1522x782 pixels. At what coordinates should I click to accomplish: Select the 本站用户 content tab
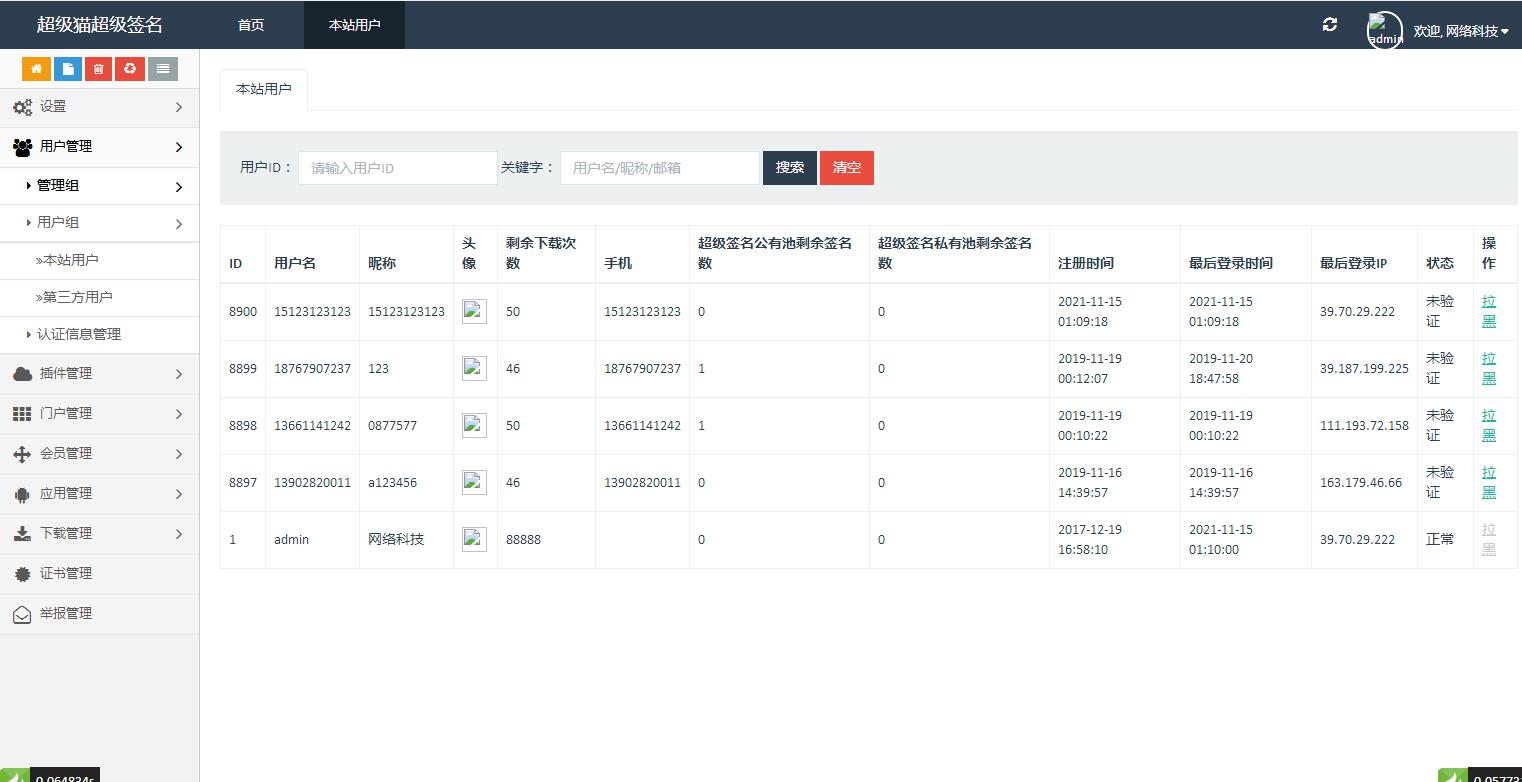(x=263, y=89)
